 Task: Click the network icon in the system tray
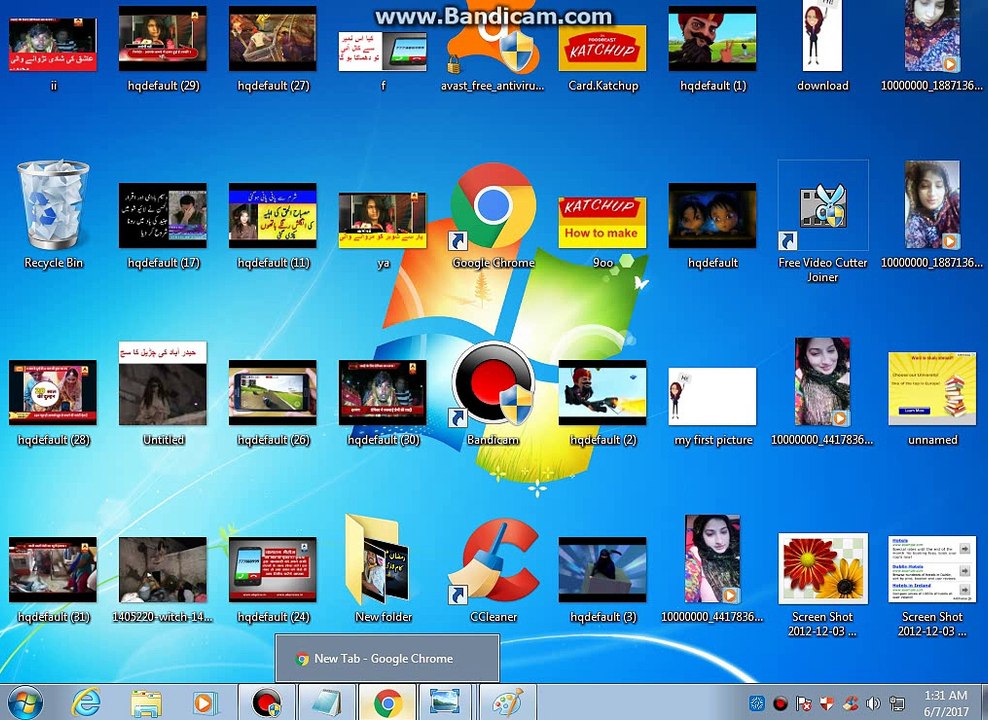[897, 704]
